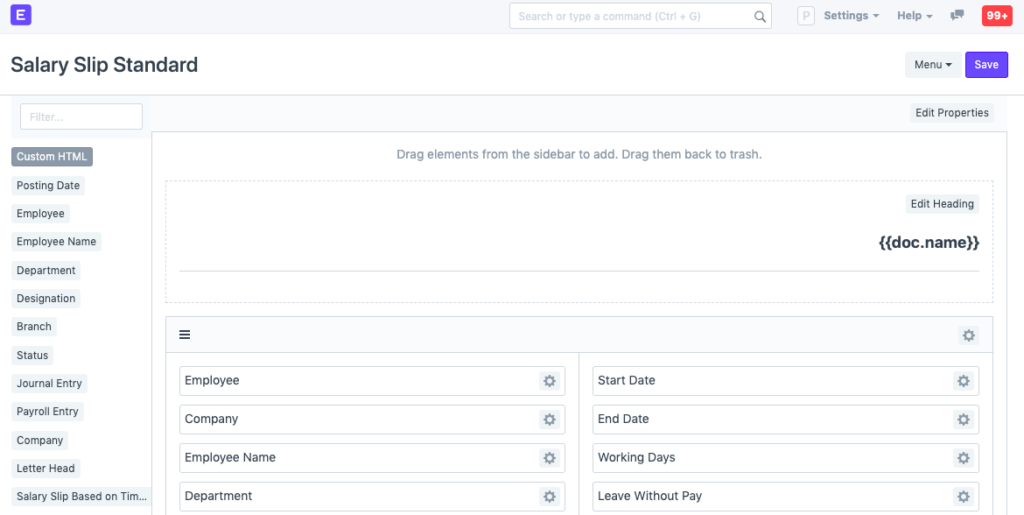Focus the search command bar
Image resolution: width=1024 pixels, height=515 pixels.
pos(640,16)
